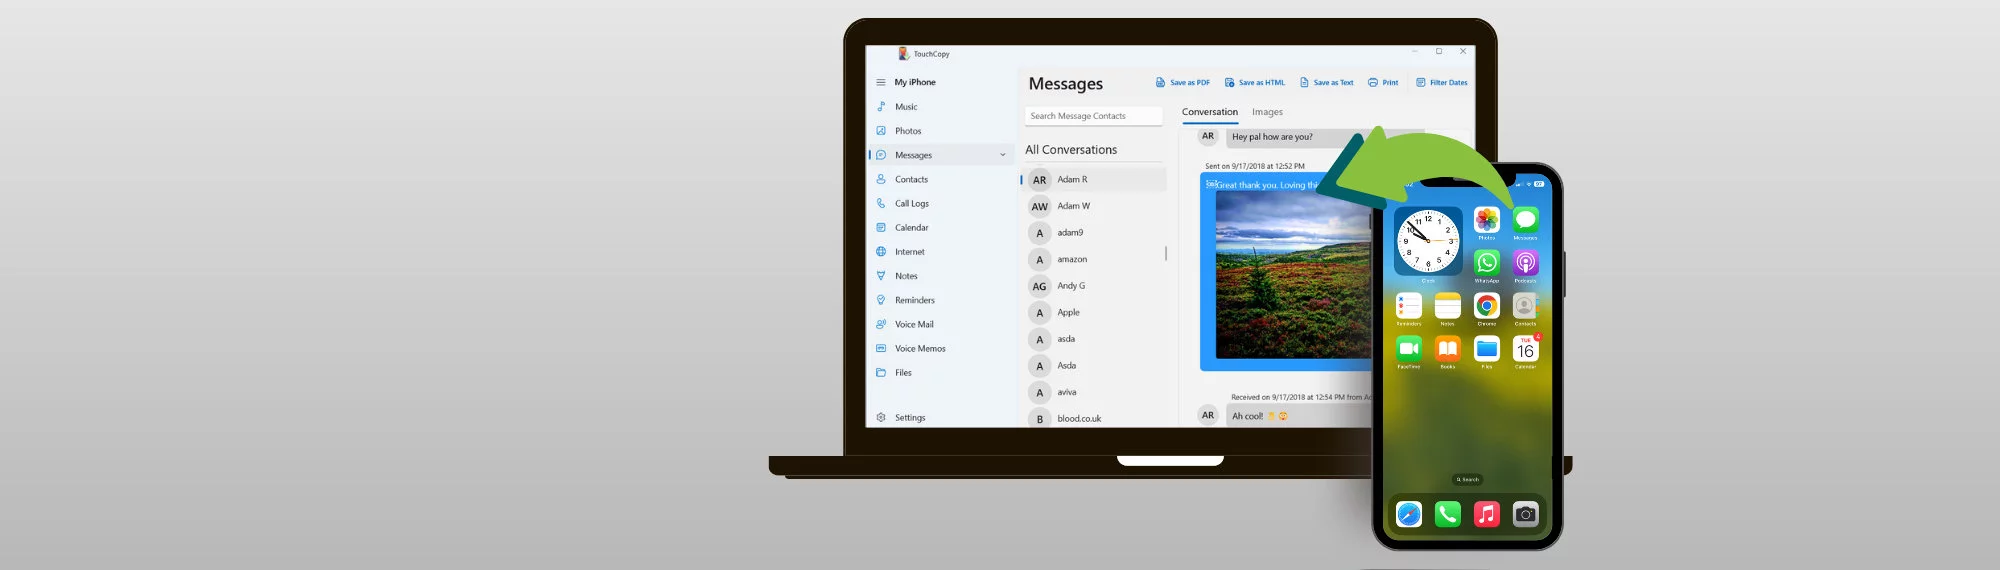Open the Internet section
The height and width of the screenshot is (570, 2000).
tap(909, 252)
